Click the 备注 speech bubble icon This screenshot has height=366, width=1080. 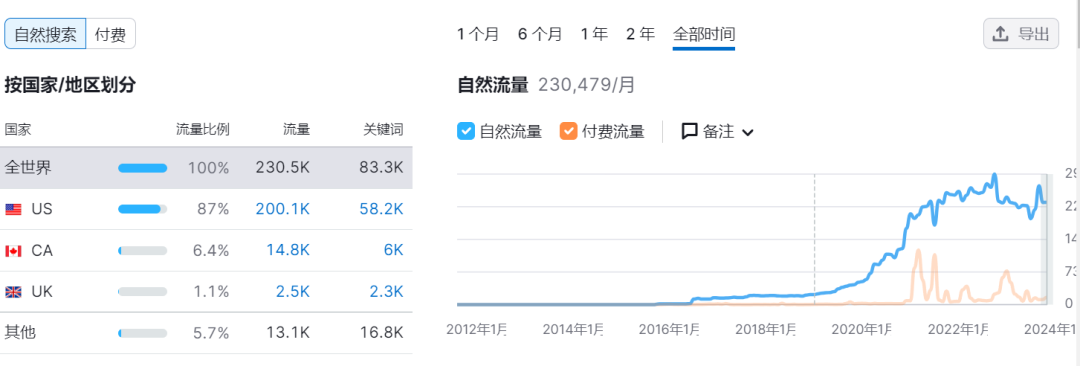[689, 131]
